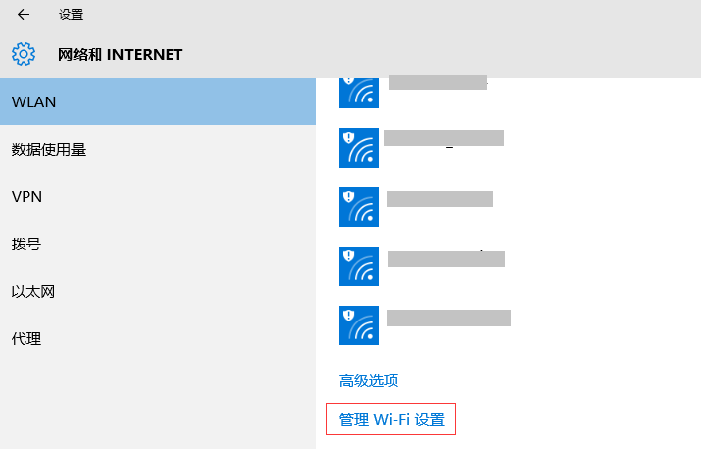The image size is (701, 449).
Task: Switch to 代理 in the sidebar
Action: point(158,338)
